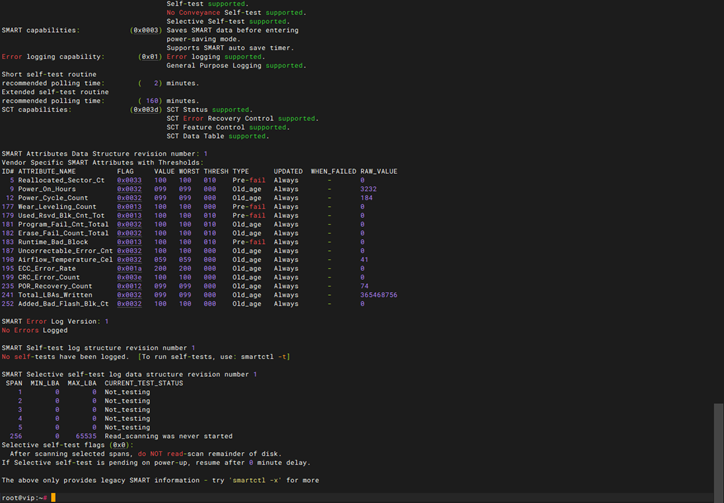Click the 'smartctl -t' command hint

(x=264, y=357)
